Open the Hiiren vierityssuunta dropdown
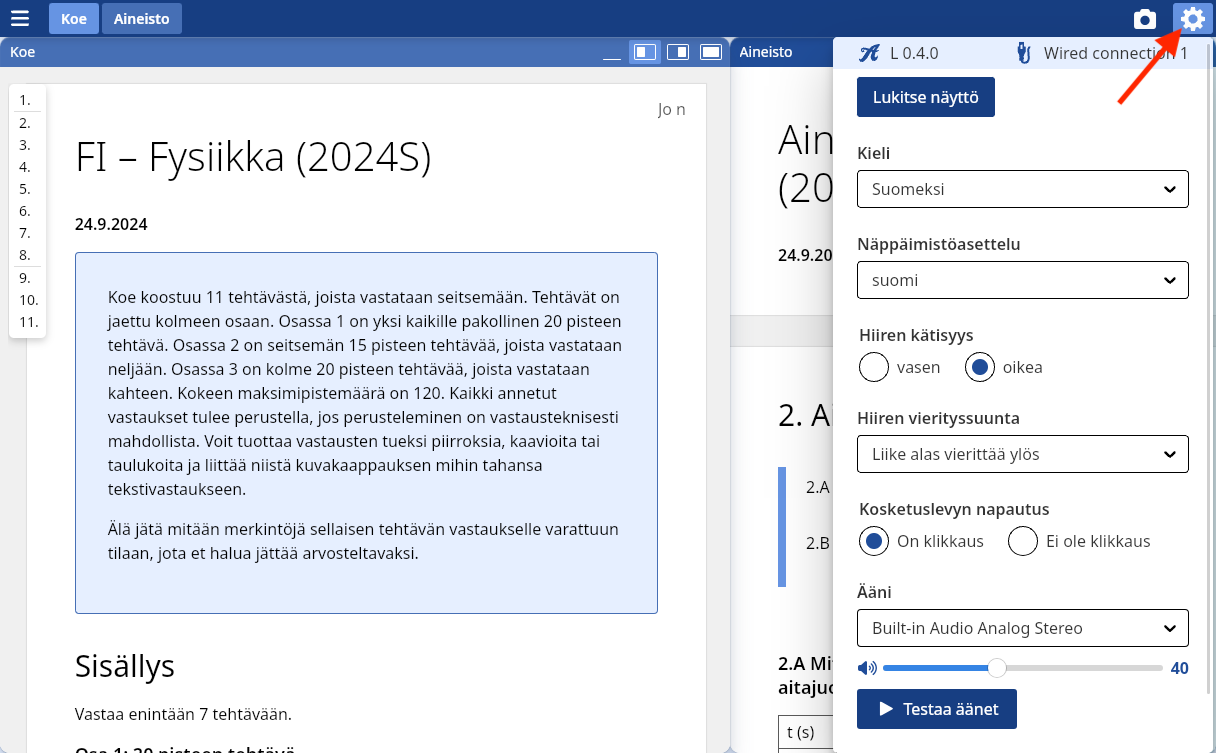 [x=1022, y=454]
